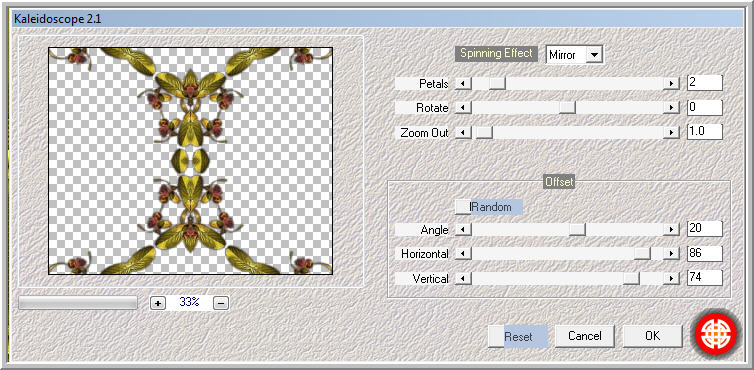Image resolution: width=754 pixels, height=370 pixels.
Task: Click the Reset button
Action: tap(518, 336)
